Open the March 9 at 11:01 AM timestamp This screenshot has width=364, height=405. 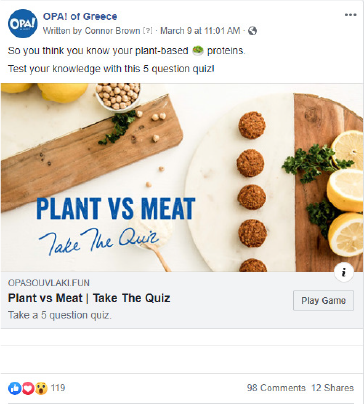pos(200,31)
